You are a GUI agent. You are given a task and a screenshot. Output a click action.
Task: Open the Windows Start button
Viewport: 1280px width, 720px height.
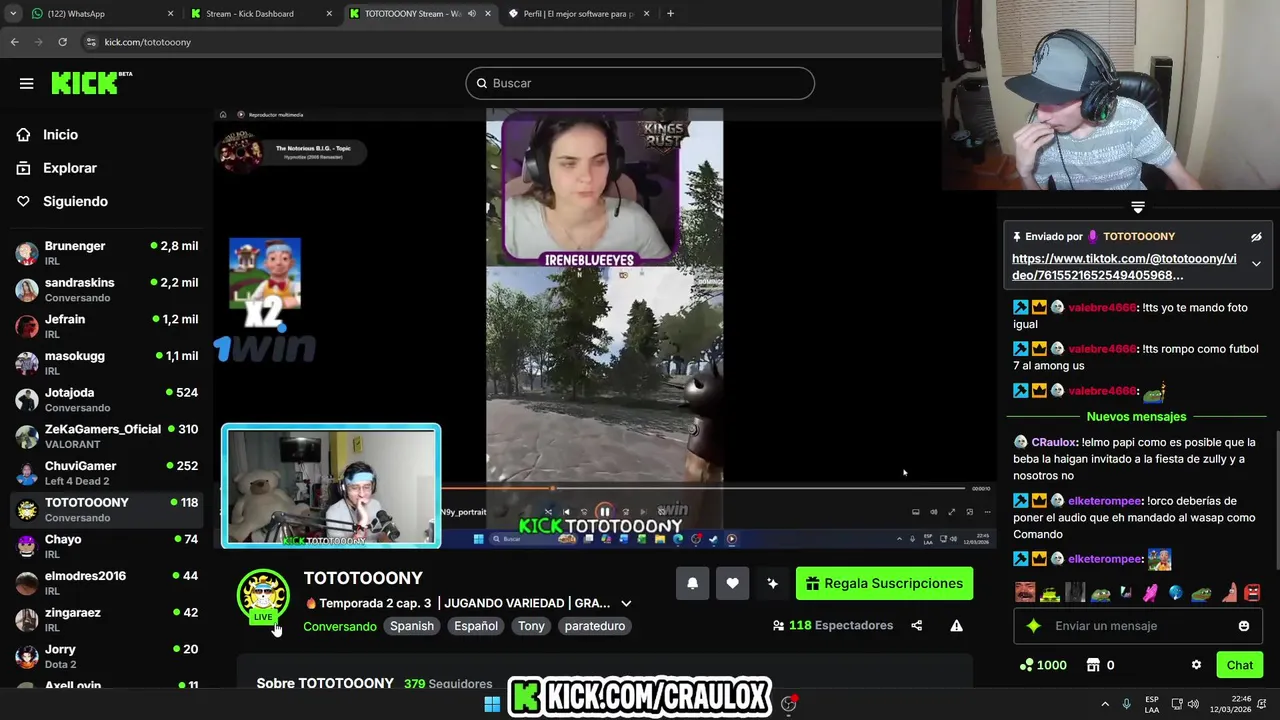(492, 704)
